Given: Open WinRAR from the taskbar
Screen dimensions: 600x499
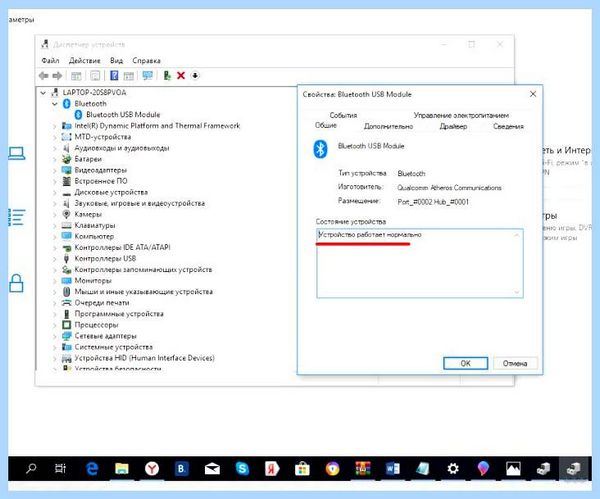Looking at the screenshot, I should pyautogui.click(x=362, y=468).
